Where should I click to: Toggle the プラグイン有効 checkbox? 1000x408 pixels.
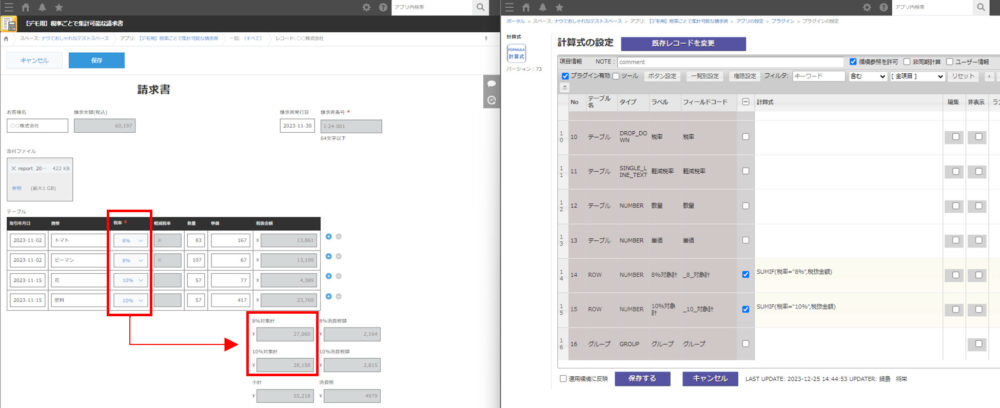tap(566, 76)
